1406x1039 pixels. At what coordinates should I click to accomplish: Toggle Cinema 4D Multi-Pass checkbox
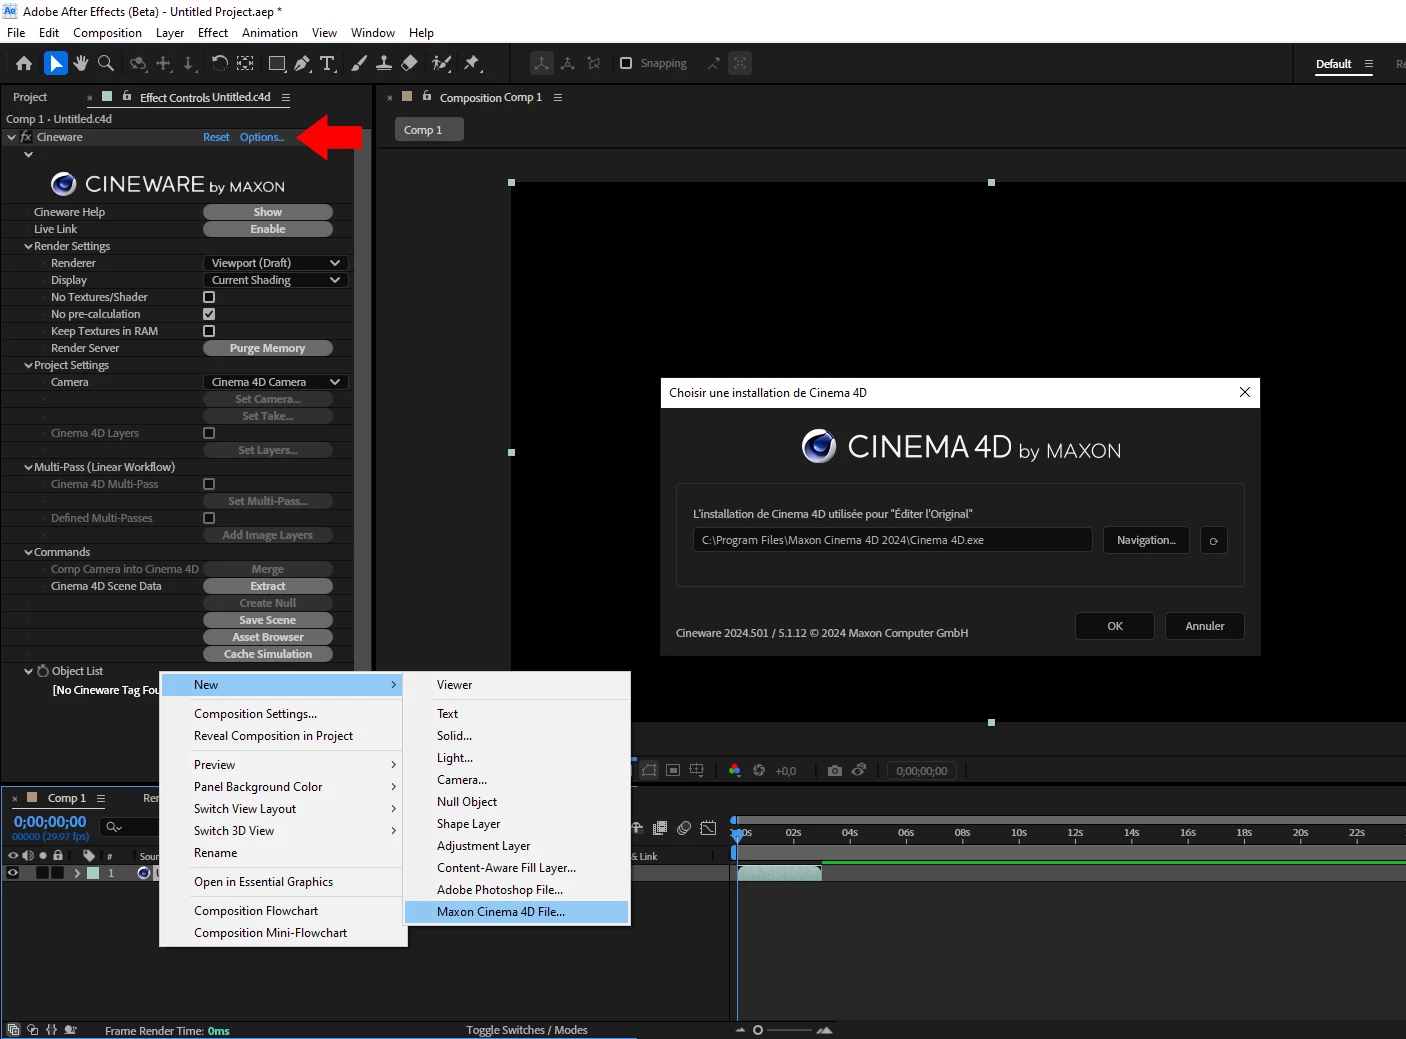209,484
